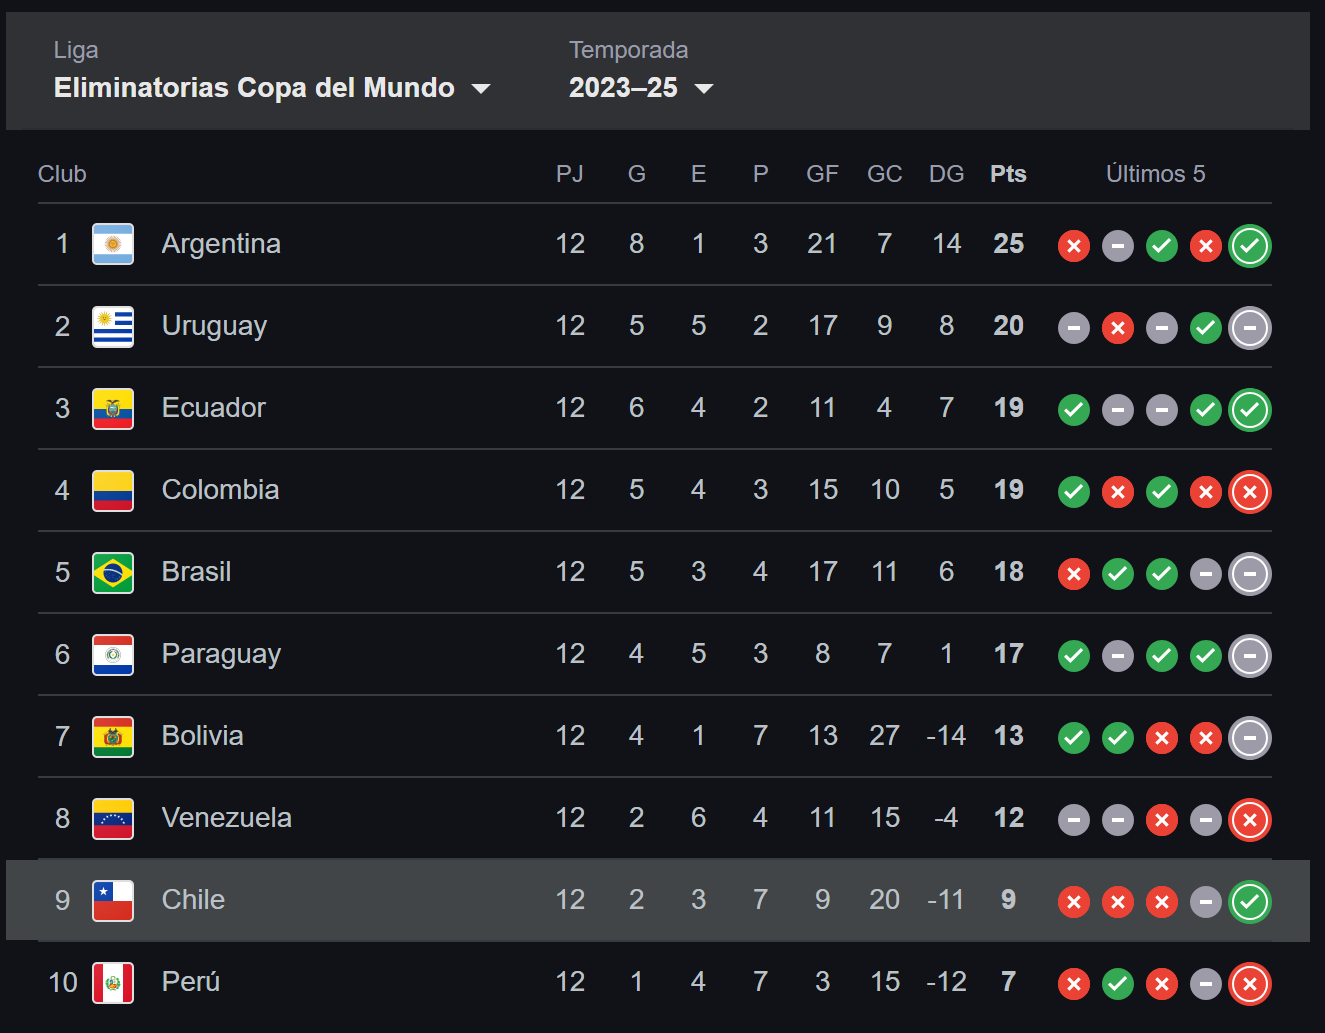Image resolution: width=1325 pixels, height=1033 pixels.
Task: Click the PJ column header
Action: coord(570,174)
